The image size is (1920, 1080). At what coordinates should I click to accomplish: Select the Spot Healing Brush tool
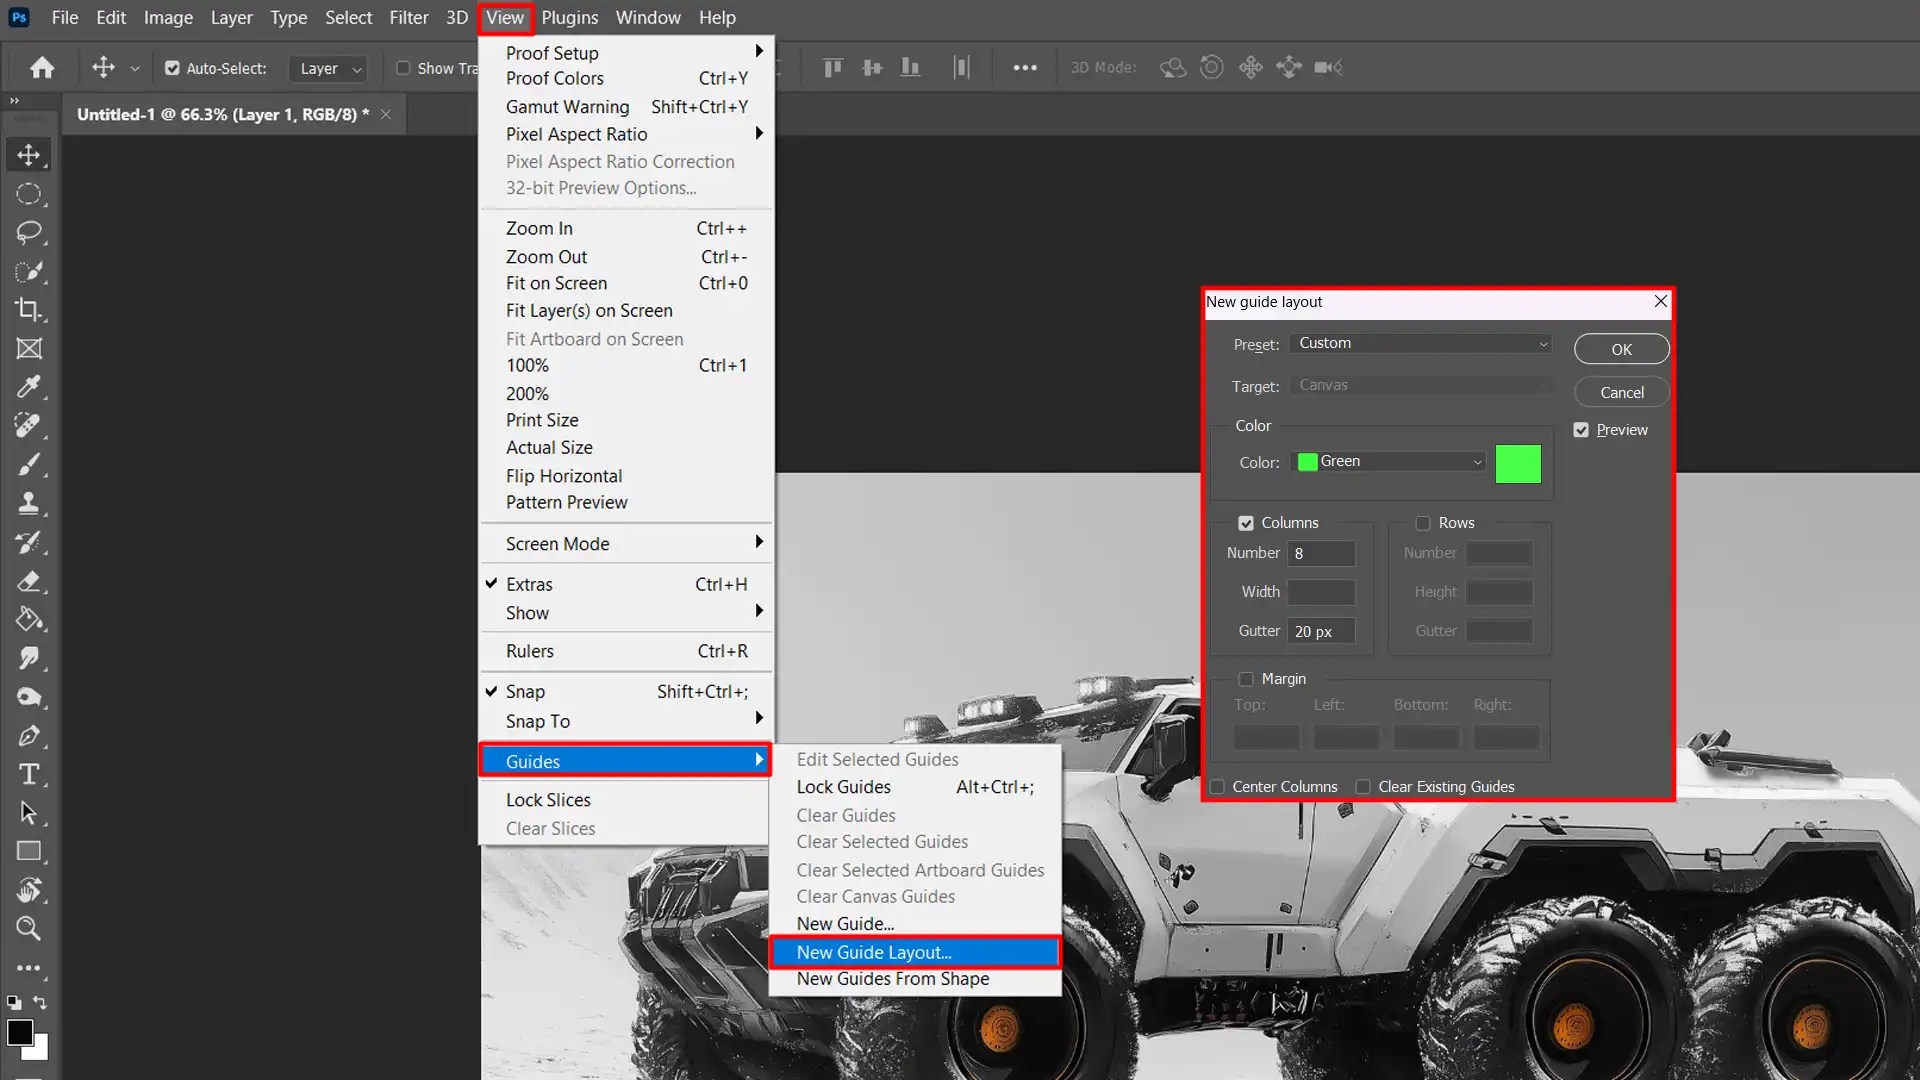coord(28,426)
